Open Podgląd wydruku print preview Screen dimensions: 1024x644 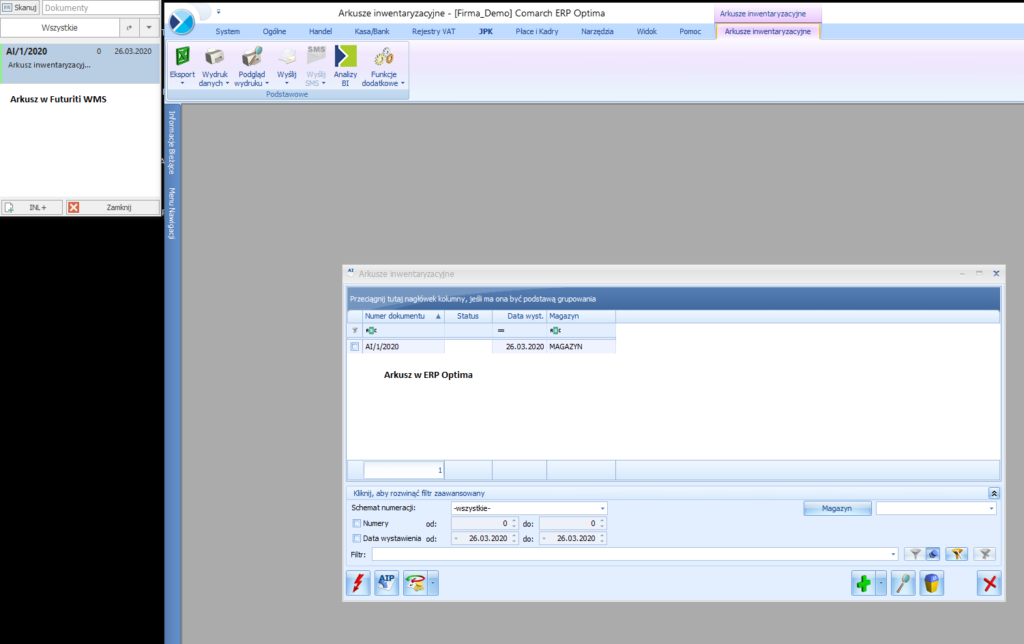(251, 65)
